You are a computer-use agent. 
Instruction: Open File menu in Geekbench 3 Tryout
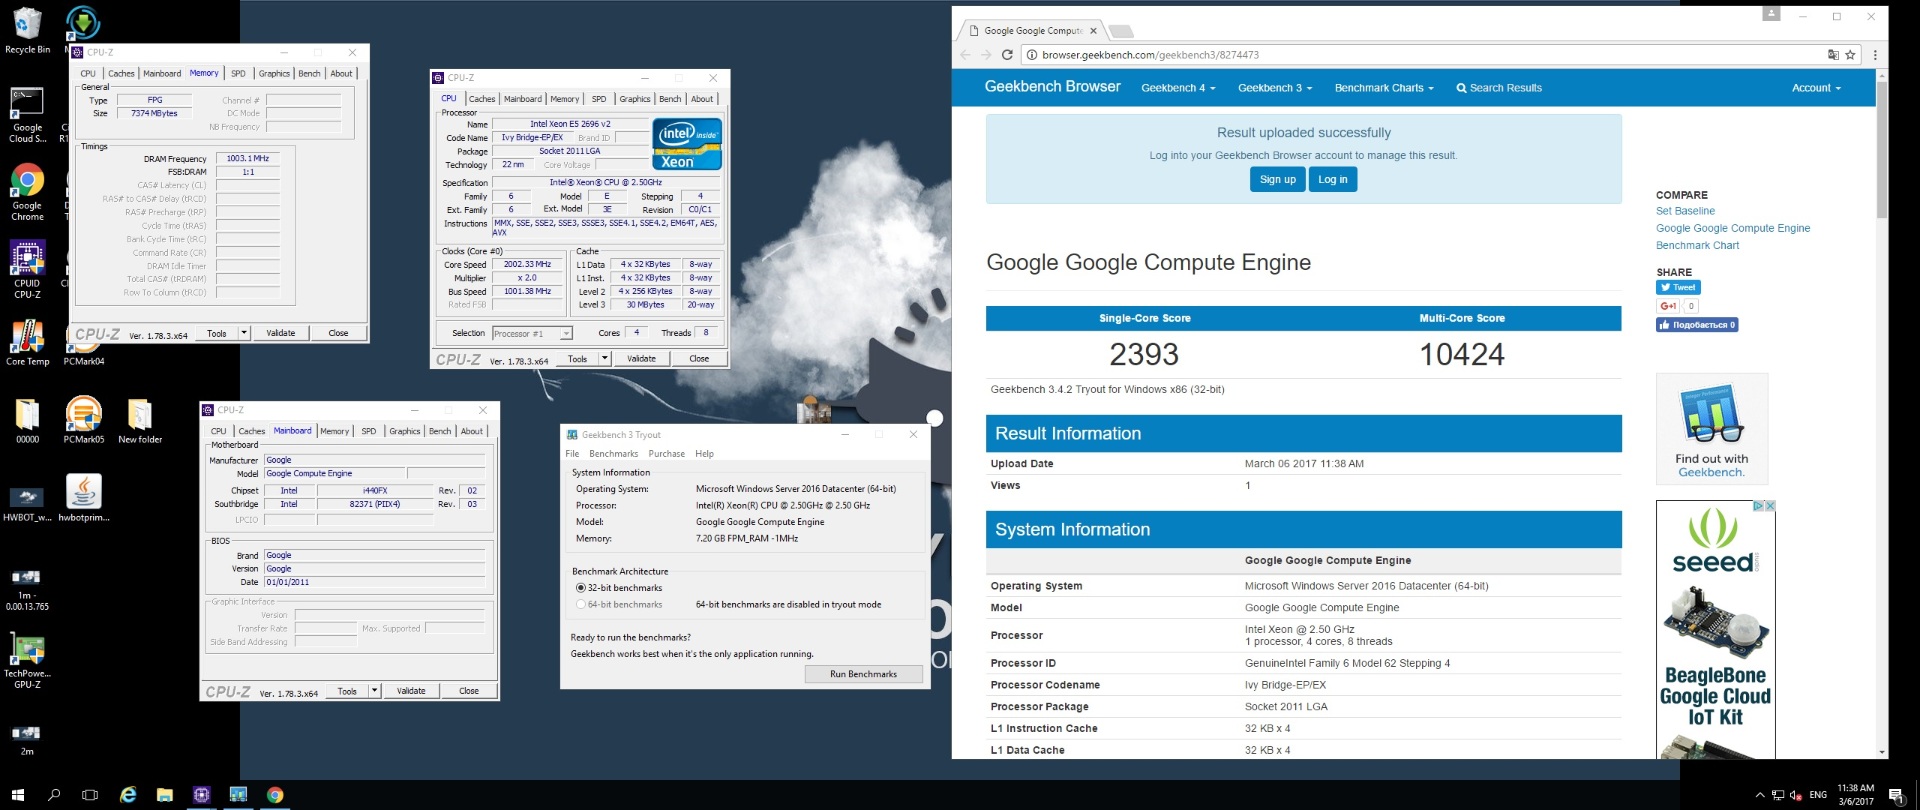click(572, 454)
